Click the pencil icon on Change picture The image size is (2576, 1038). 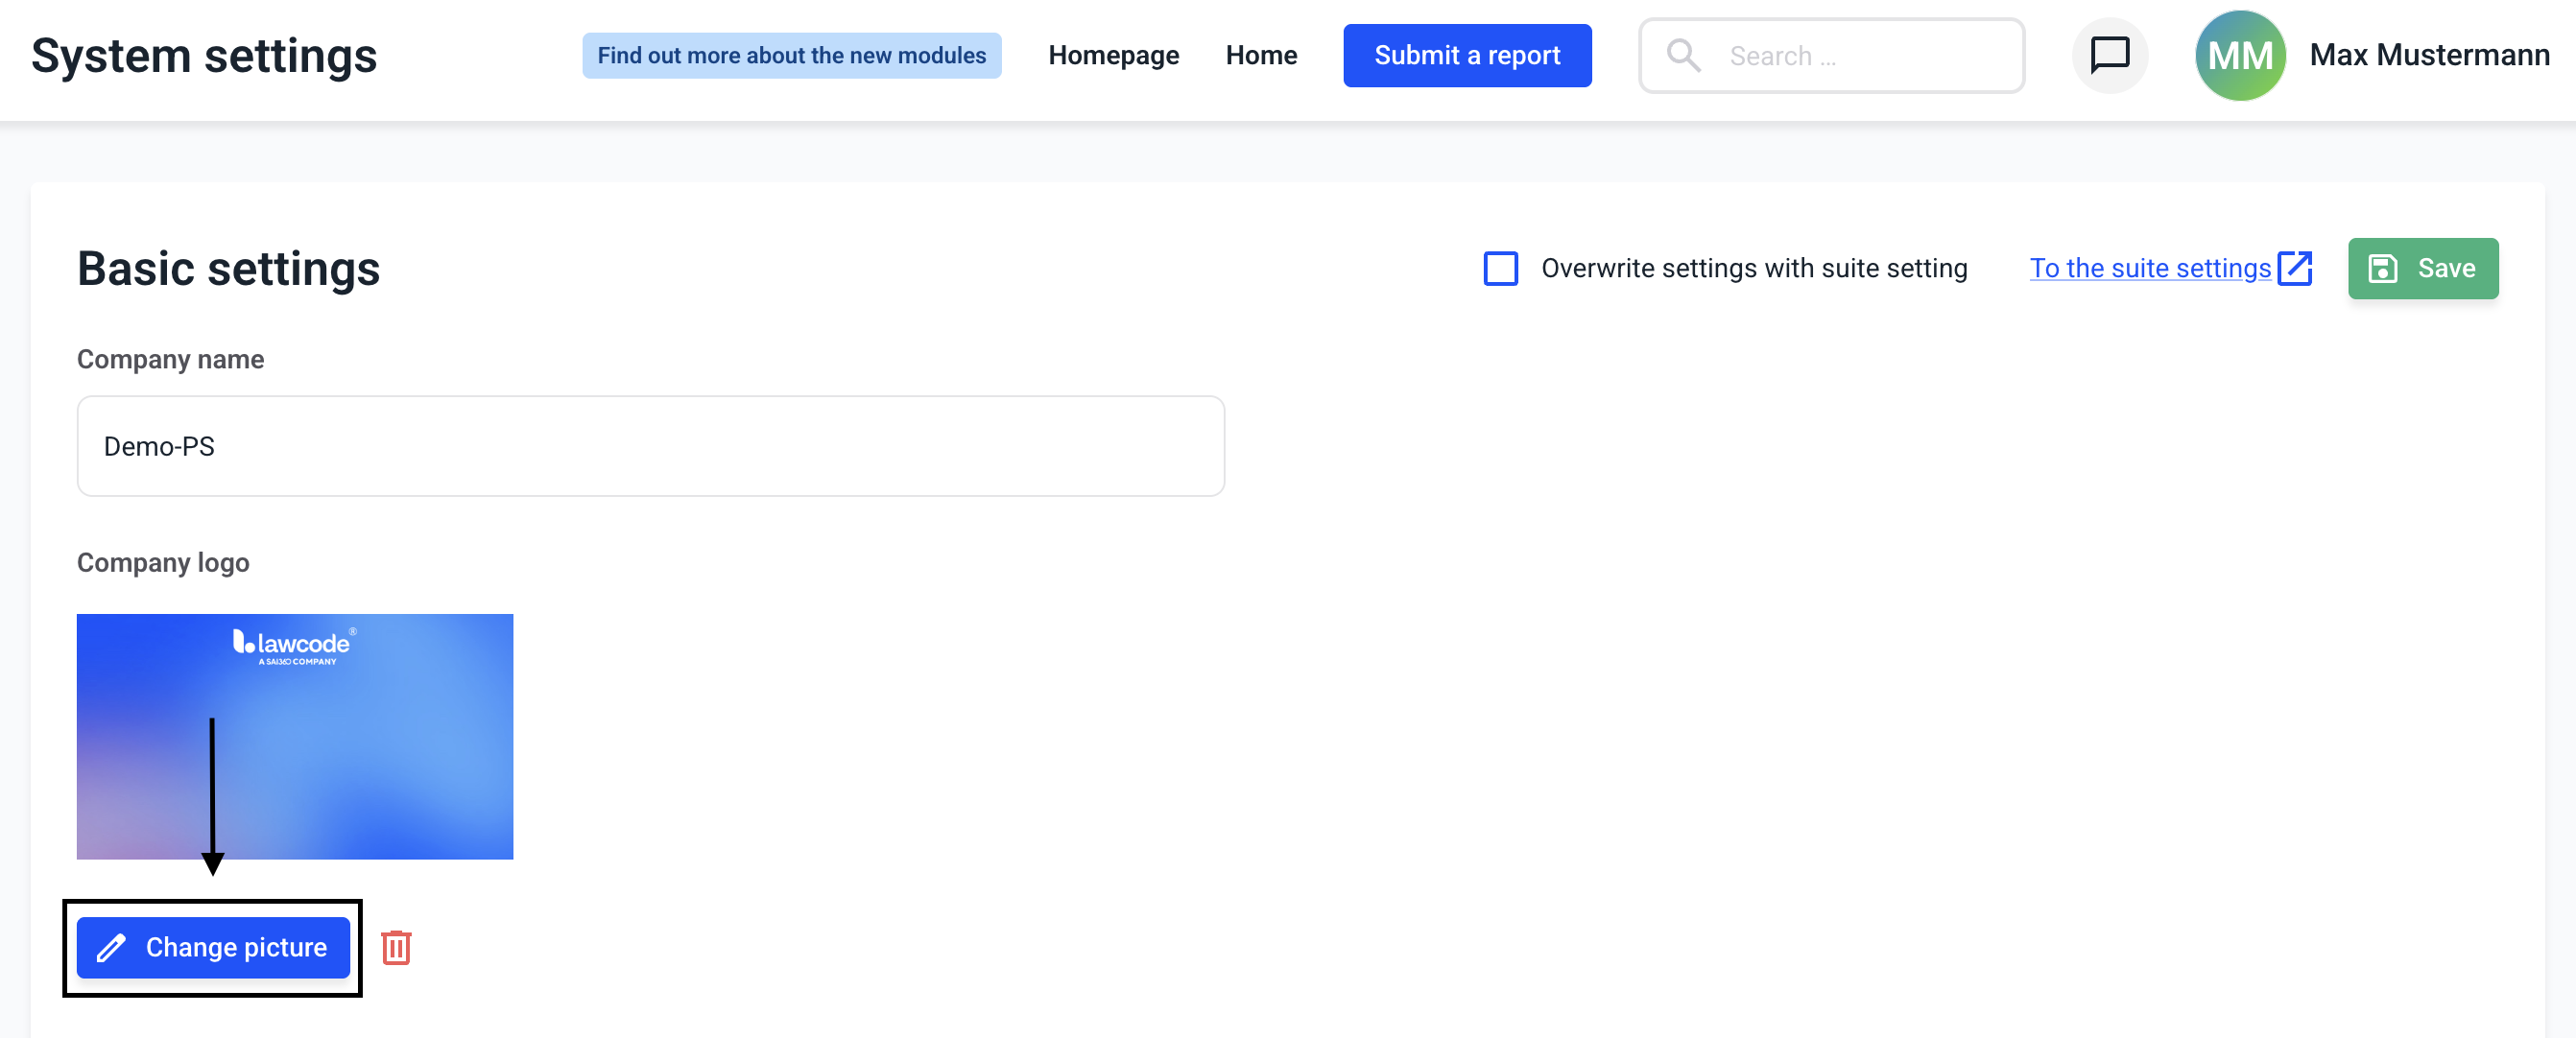point(111,947)
